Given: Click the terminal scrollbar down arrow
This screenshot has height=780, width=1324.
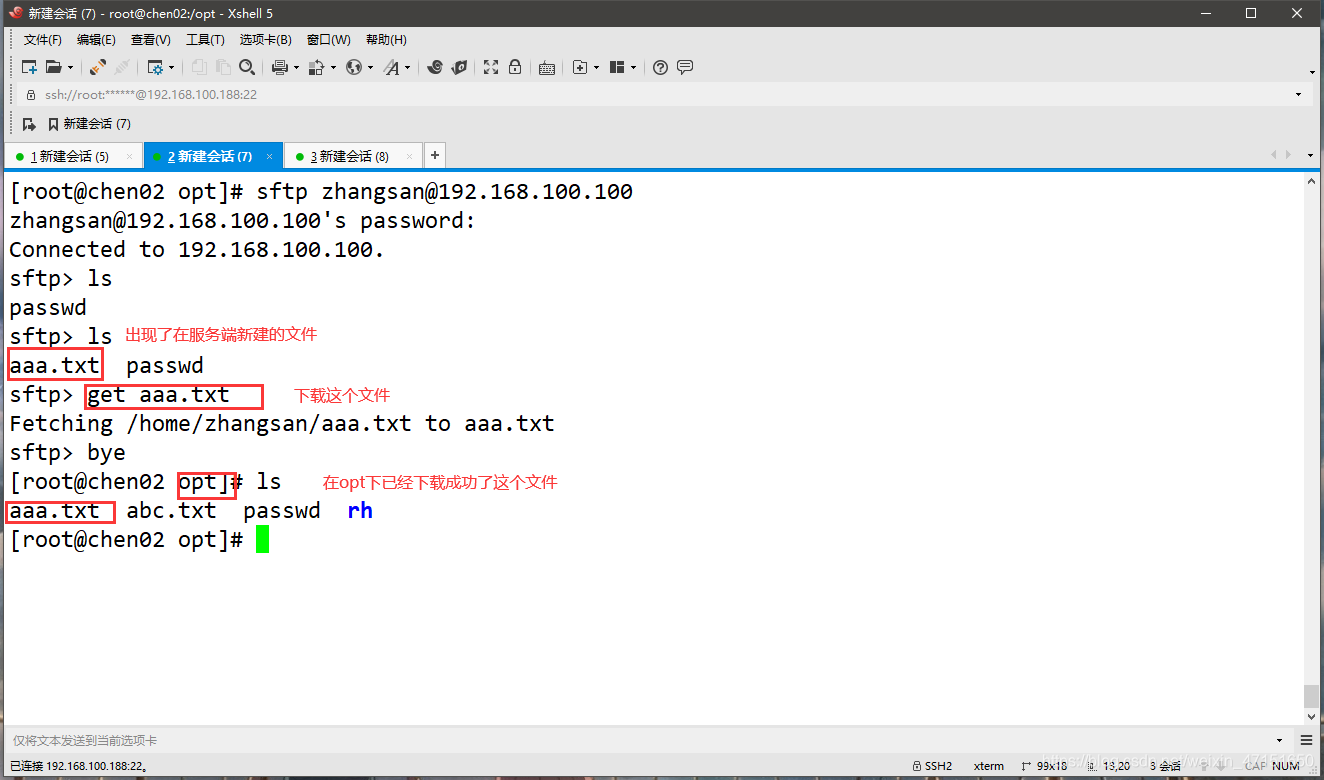Looking at the screenshot, I should pyautogui.click(x=1311, y=716).
